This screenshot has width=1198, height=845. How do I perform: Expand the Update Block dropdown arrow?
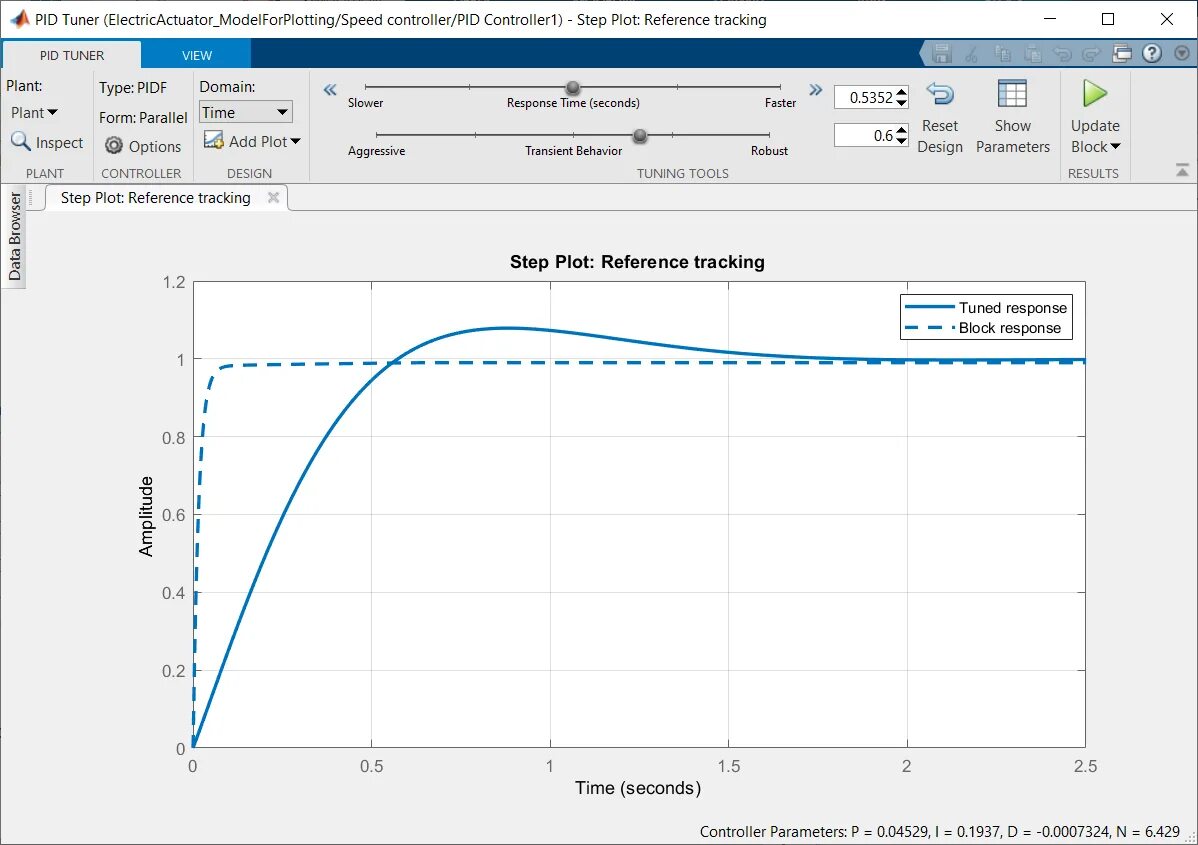pyautogui.click(x=1115, y=147)
